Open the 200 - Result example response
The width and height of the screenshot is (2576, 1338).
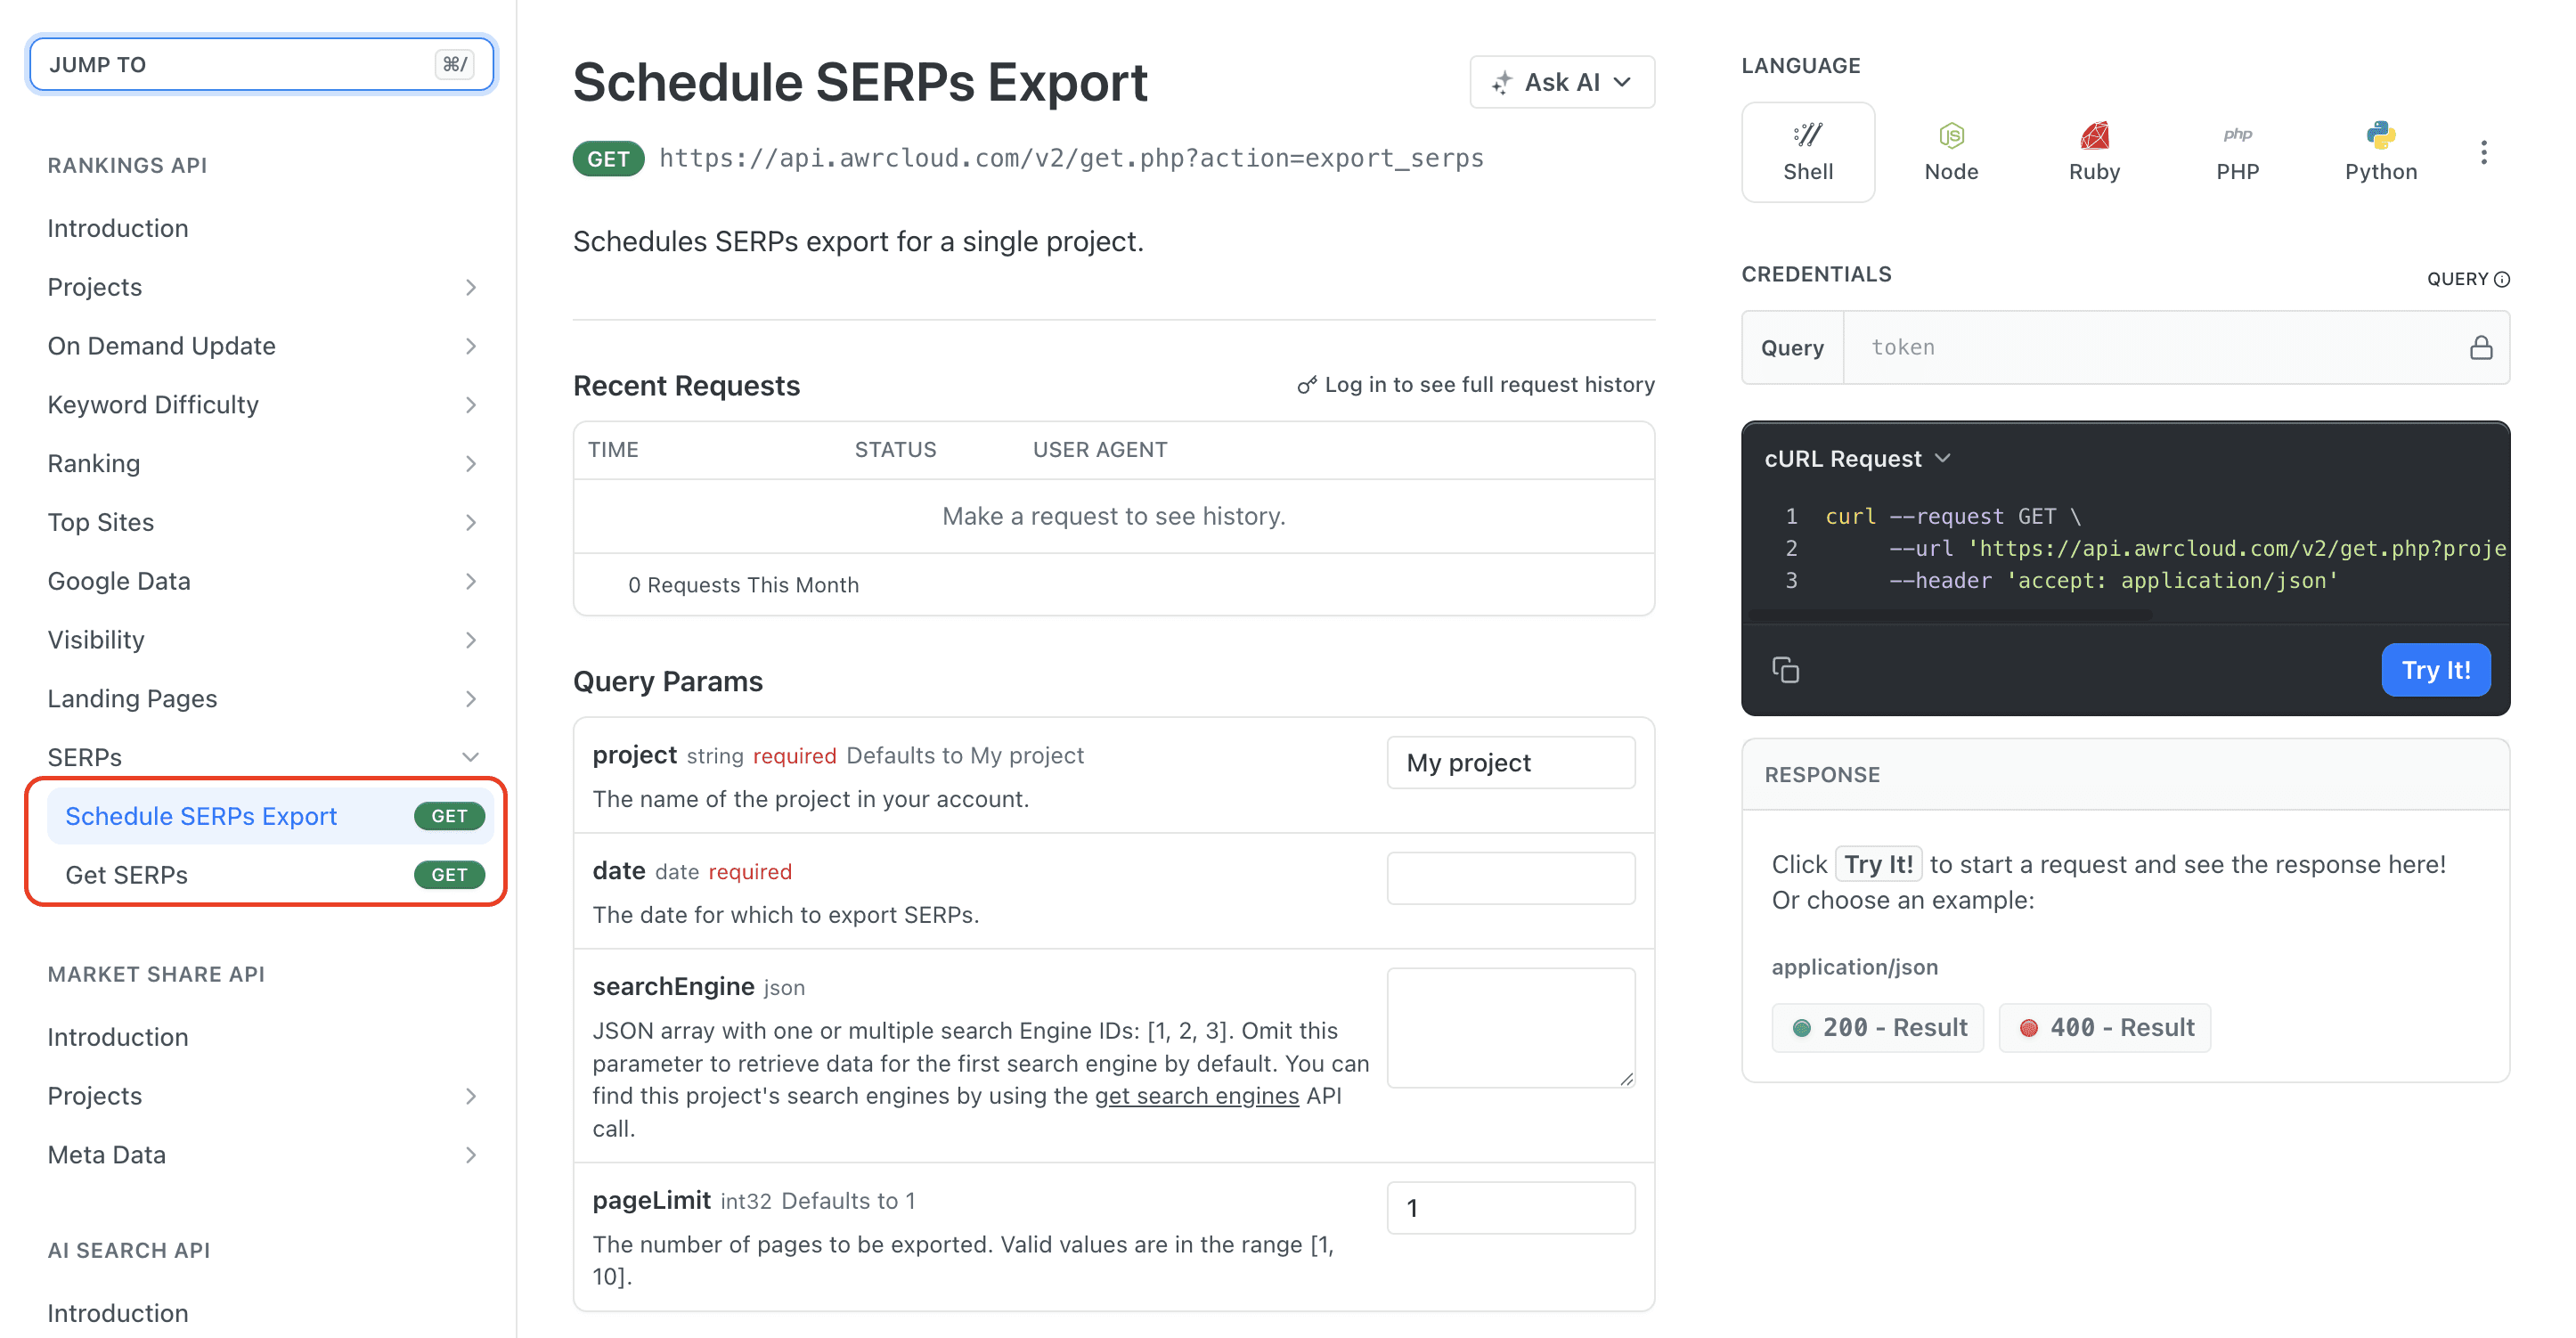pyautogui.click(x=1877, y=1027)
